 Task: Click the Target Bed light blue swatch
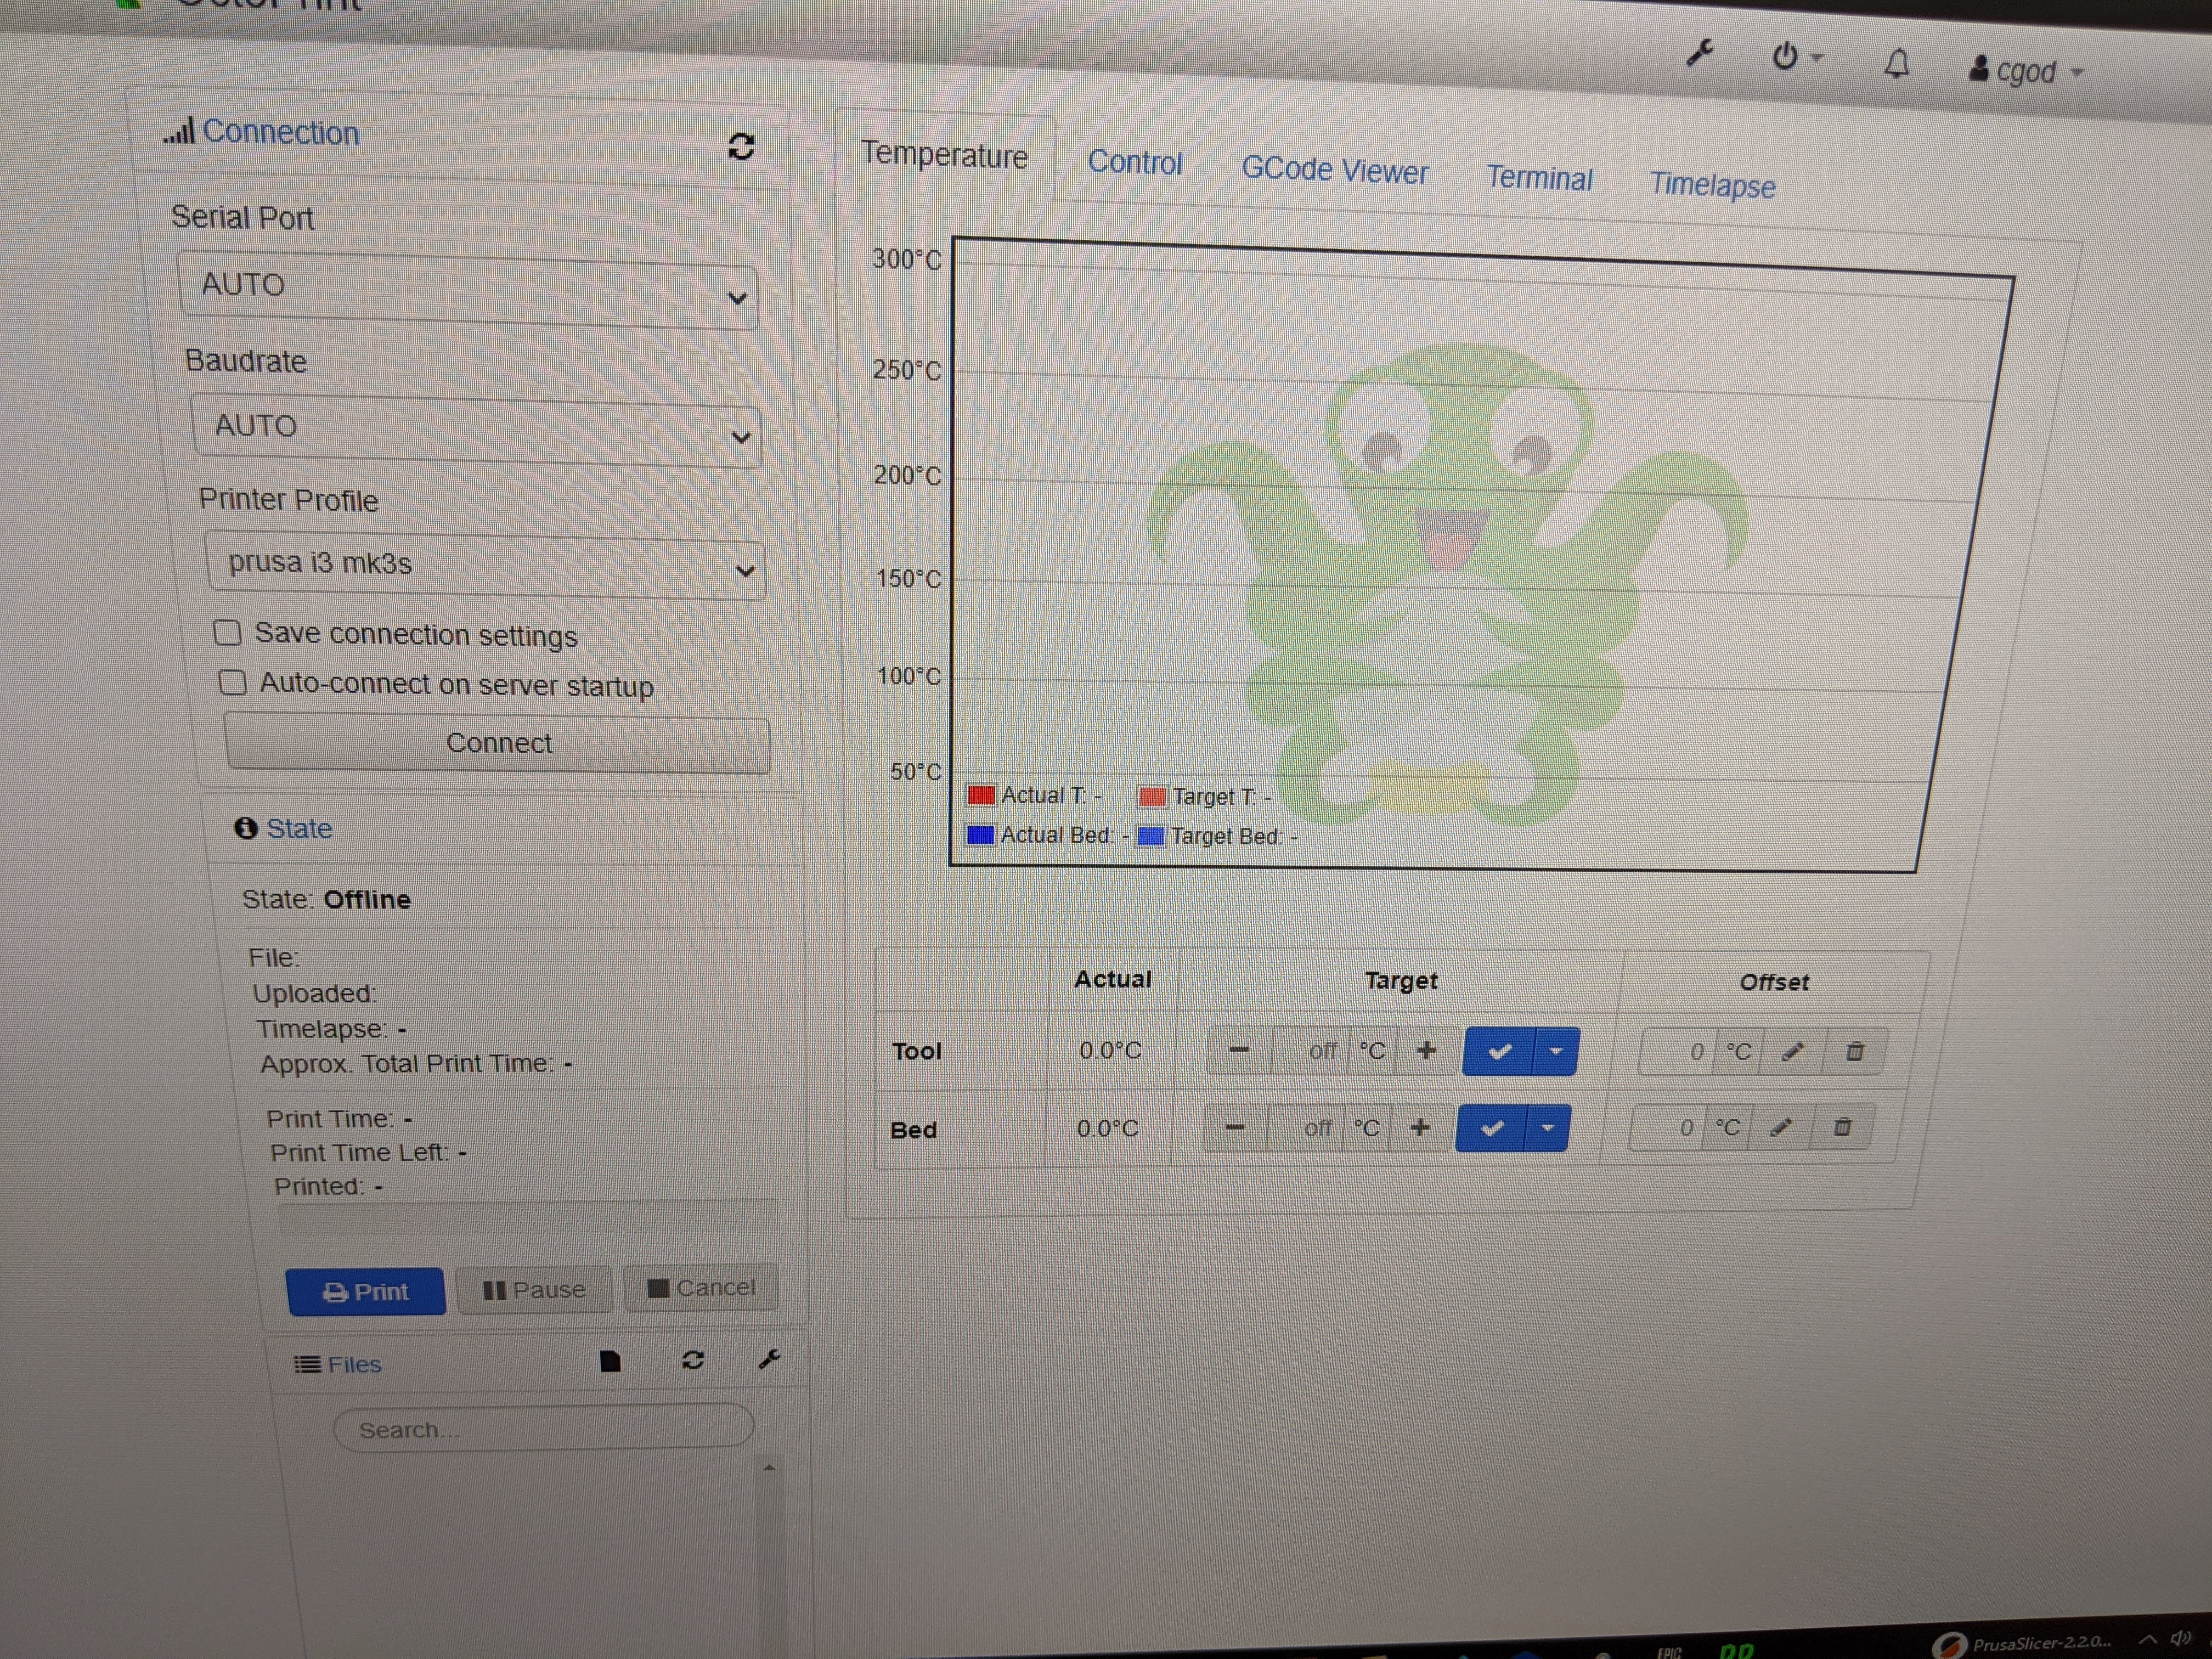[x=1151, y=835]
